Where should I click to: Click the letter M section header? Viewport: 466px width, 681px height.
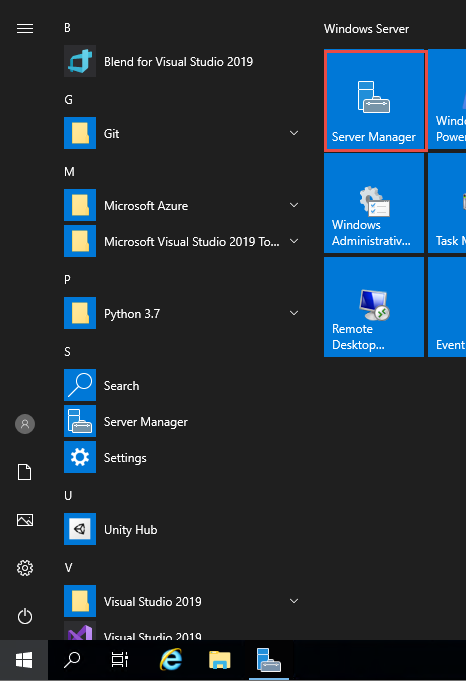pyautogui.click(x=69, y=172)
